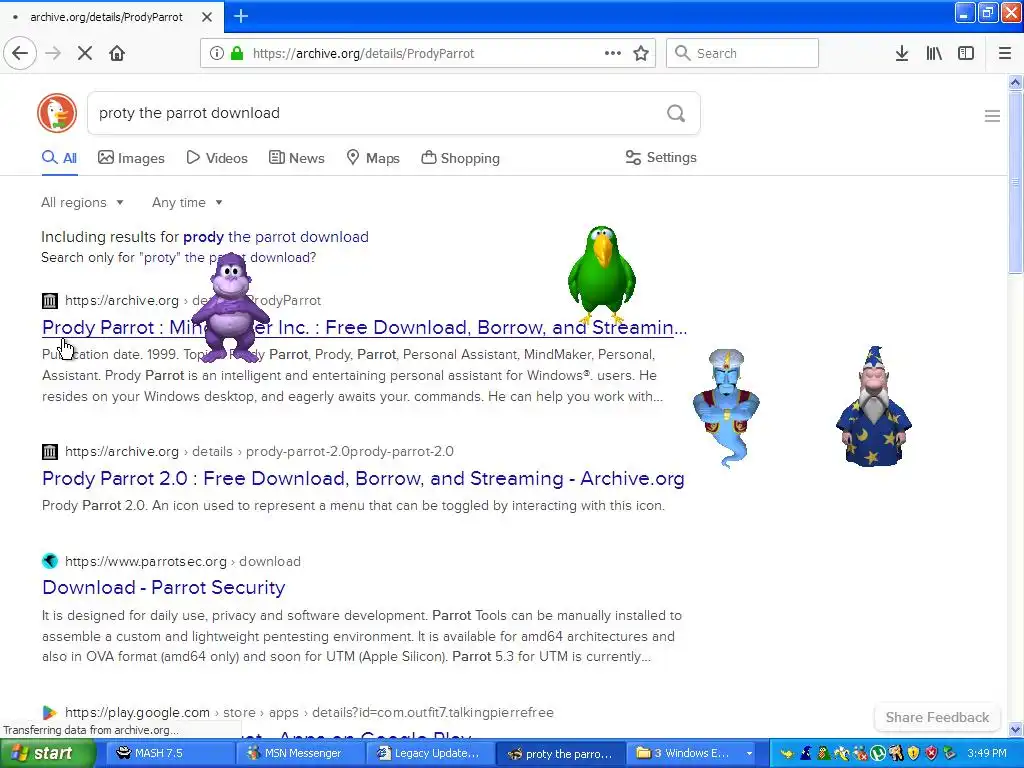Click the green parrot desktop character

601,274
